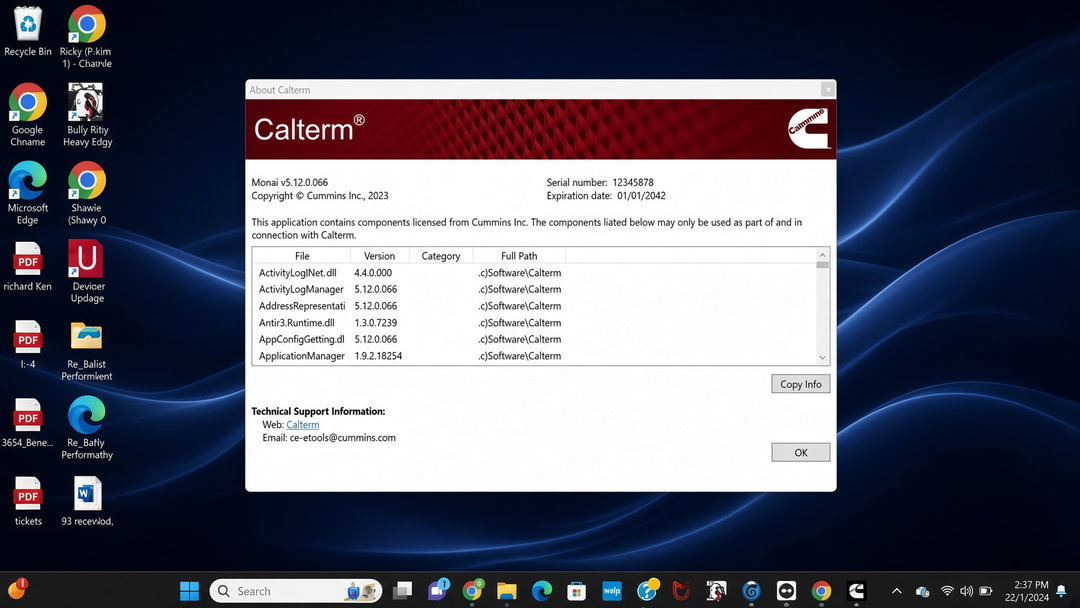Open the battery status in tray
Screen dimensions: 1080x608
(986, 591)
